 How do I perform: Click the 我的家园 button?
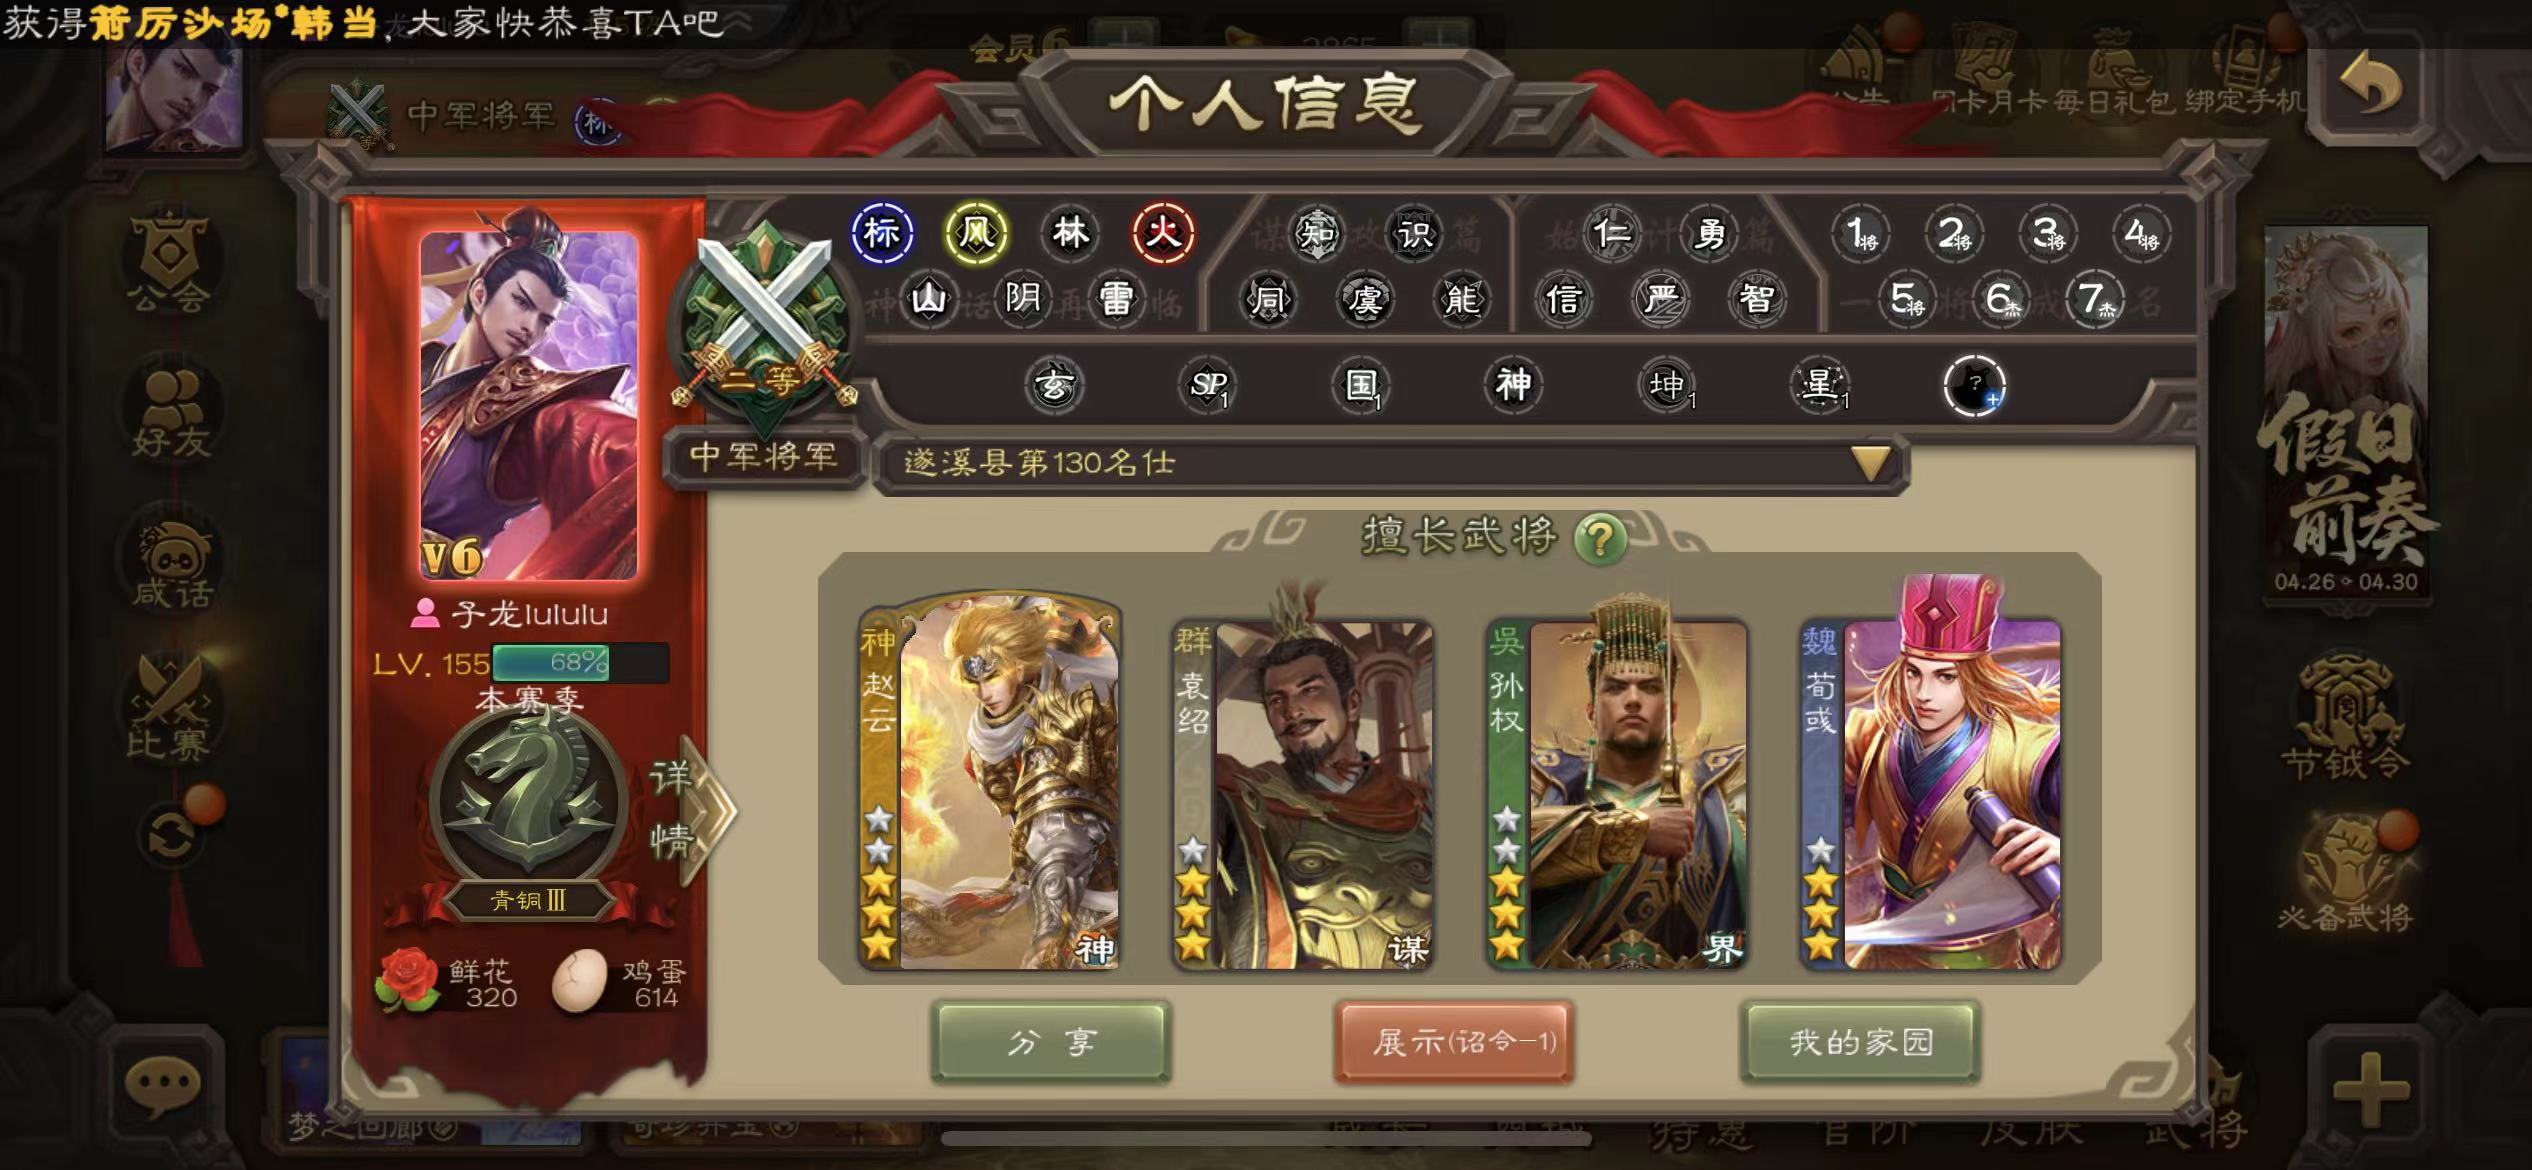click(1860, 1043)
